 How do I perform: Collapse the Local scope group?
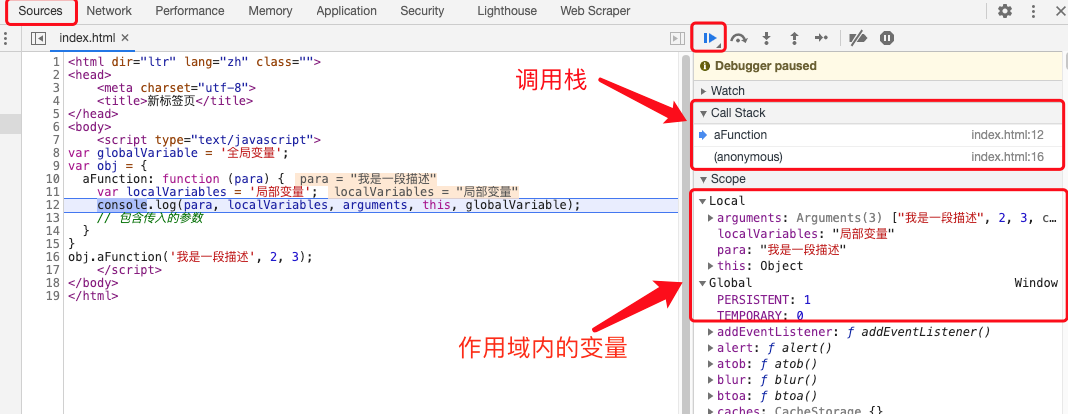[702, 201]
